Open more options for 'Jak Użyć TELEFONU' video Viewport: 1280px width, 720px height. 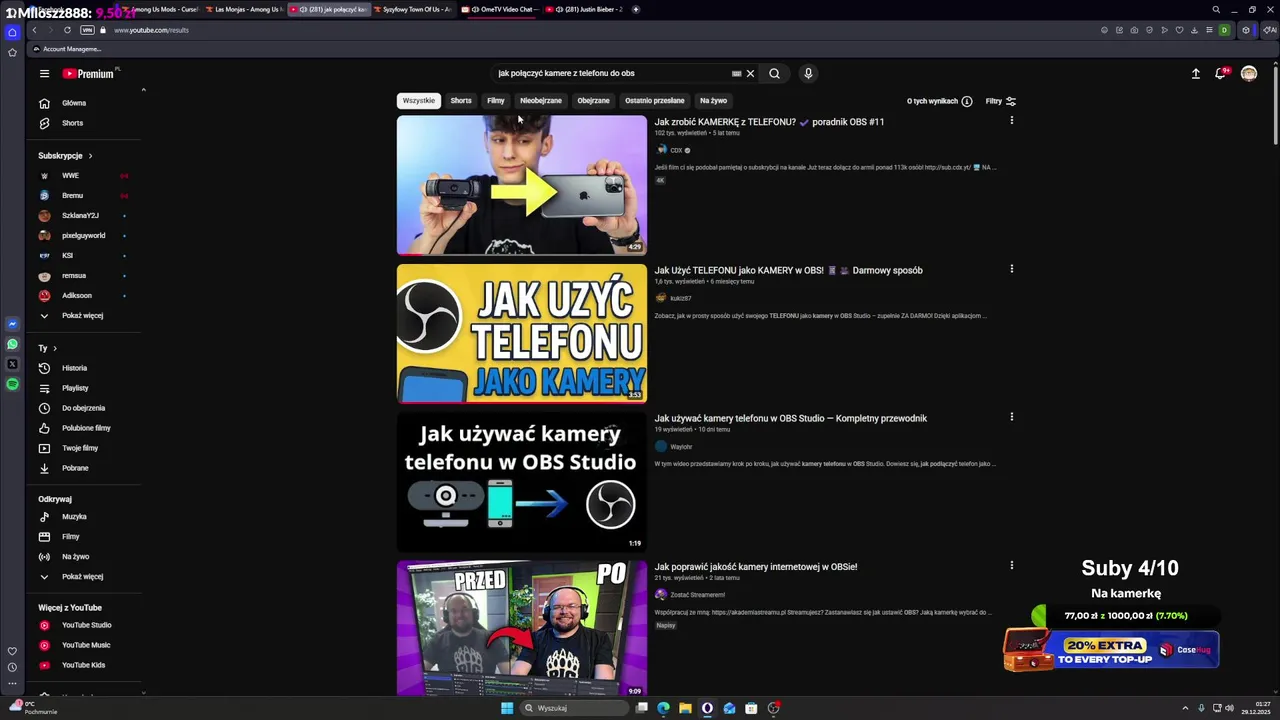(1011, 268)
